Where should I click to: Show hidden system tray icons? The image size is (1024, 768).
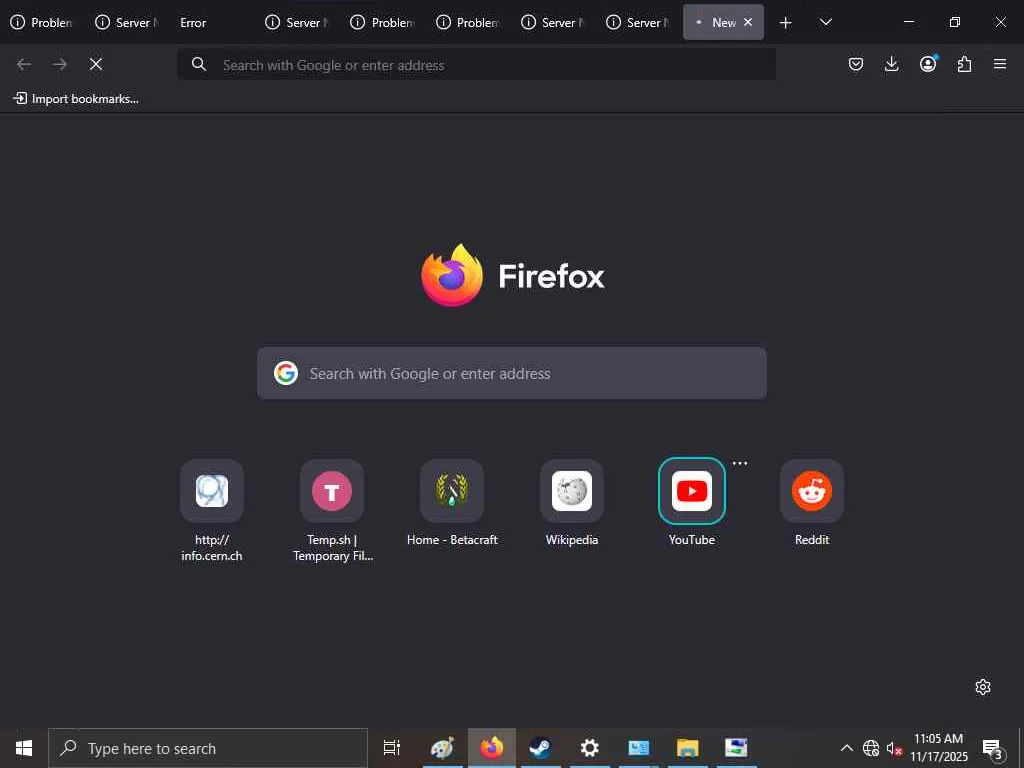click(x=846, y=748)
